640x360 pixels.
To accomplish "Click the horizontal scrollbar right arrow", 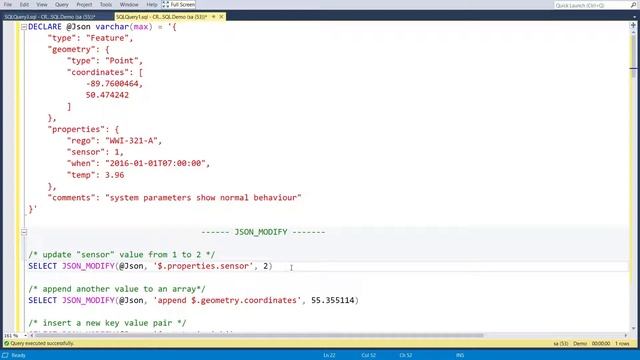I will coord(626,336).
